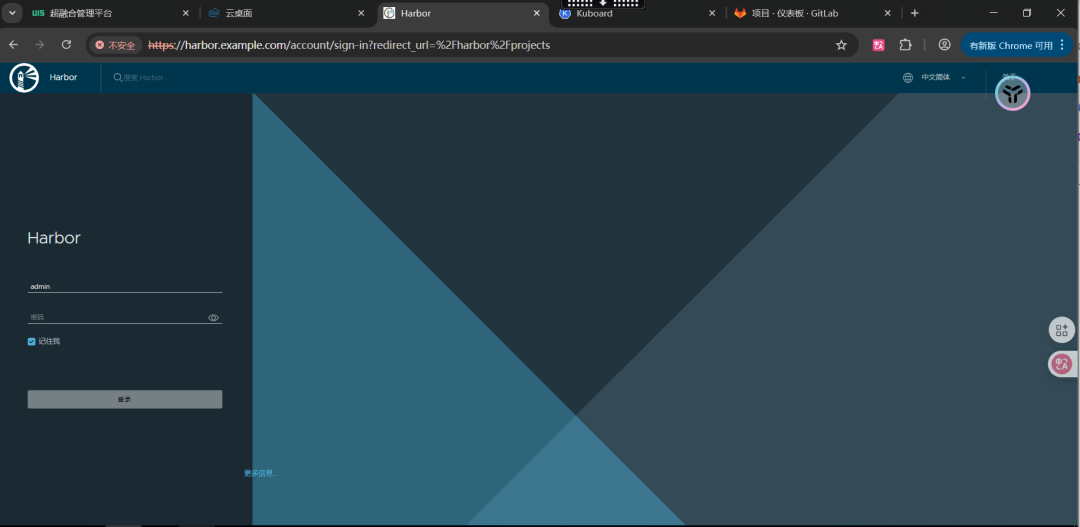The height and width of the screenshot is (527, 1080).
Task: Click the UIS favicon on first tab
Action: point(38,13)
